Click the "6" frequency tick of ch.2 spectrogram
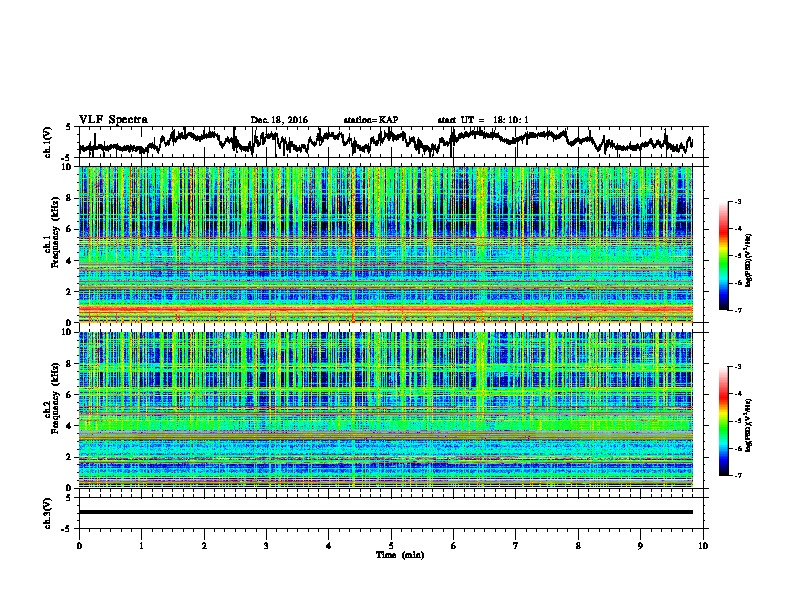 pyautogui.click(x=71, y=395)
